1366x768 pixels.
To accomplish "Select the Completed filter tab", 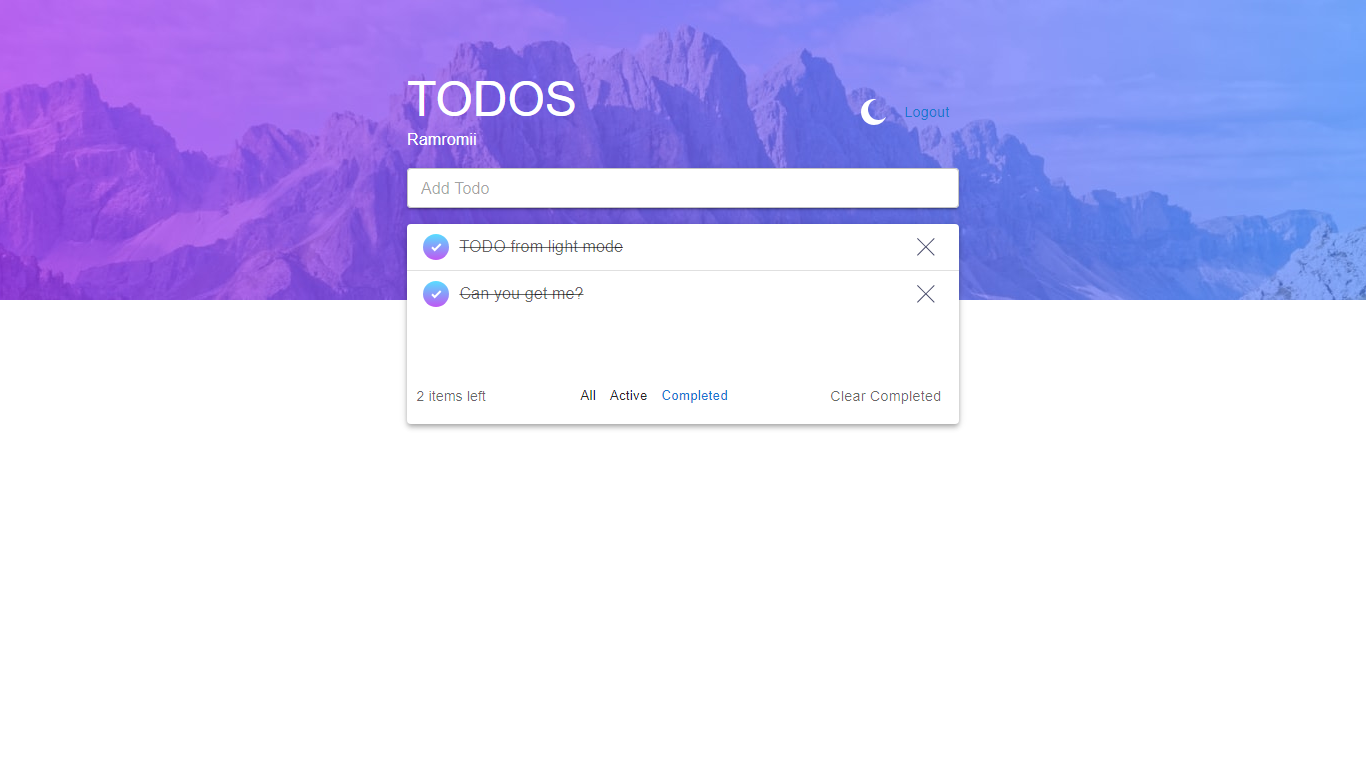I will pyautogui.click(x=695, y=396).
